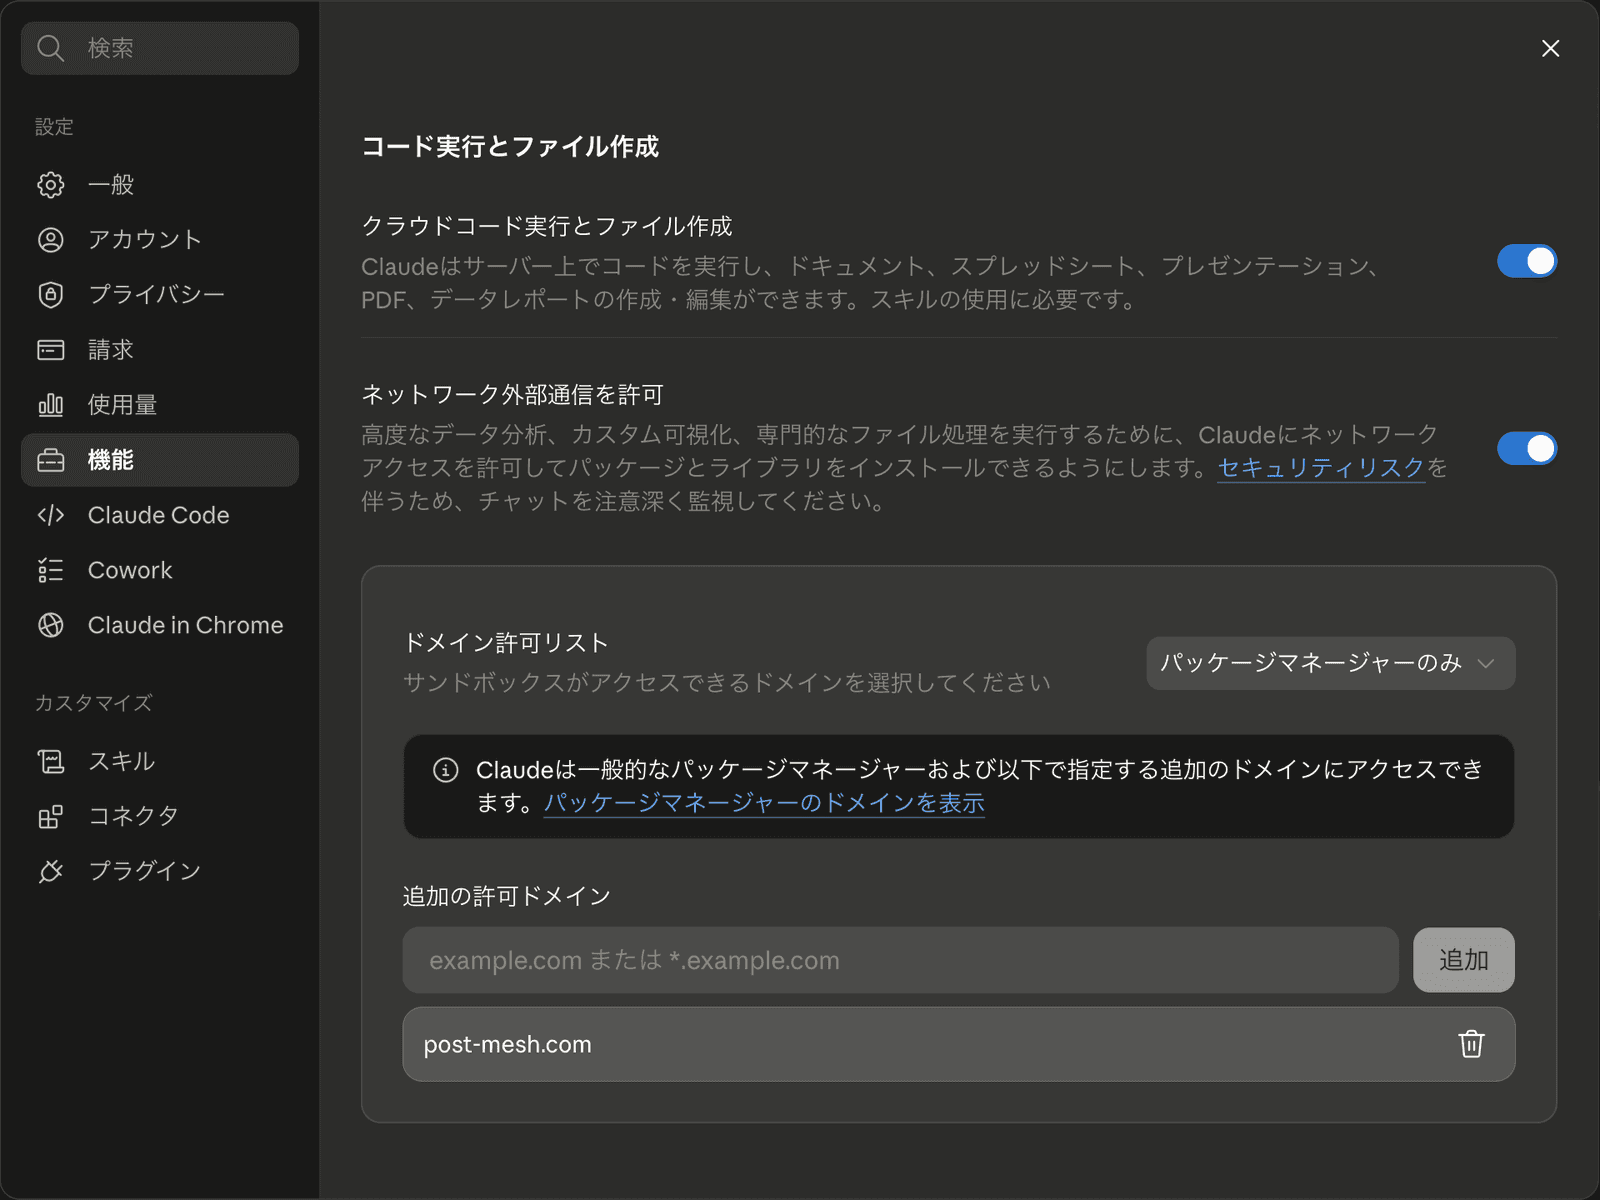Click the magnifier icon in the search box

click(50, 48)
